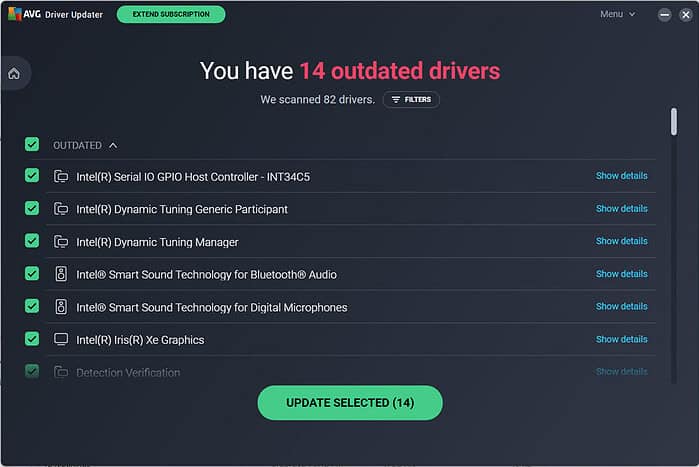
Task: Click device icon beside Dynamic Tuning Generic Participant
Action: [61, 209]
